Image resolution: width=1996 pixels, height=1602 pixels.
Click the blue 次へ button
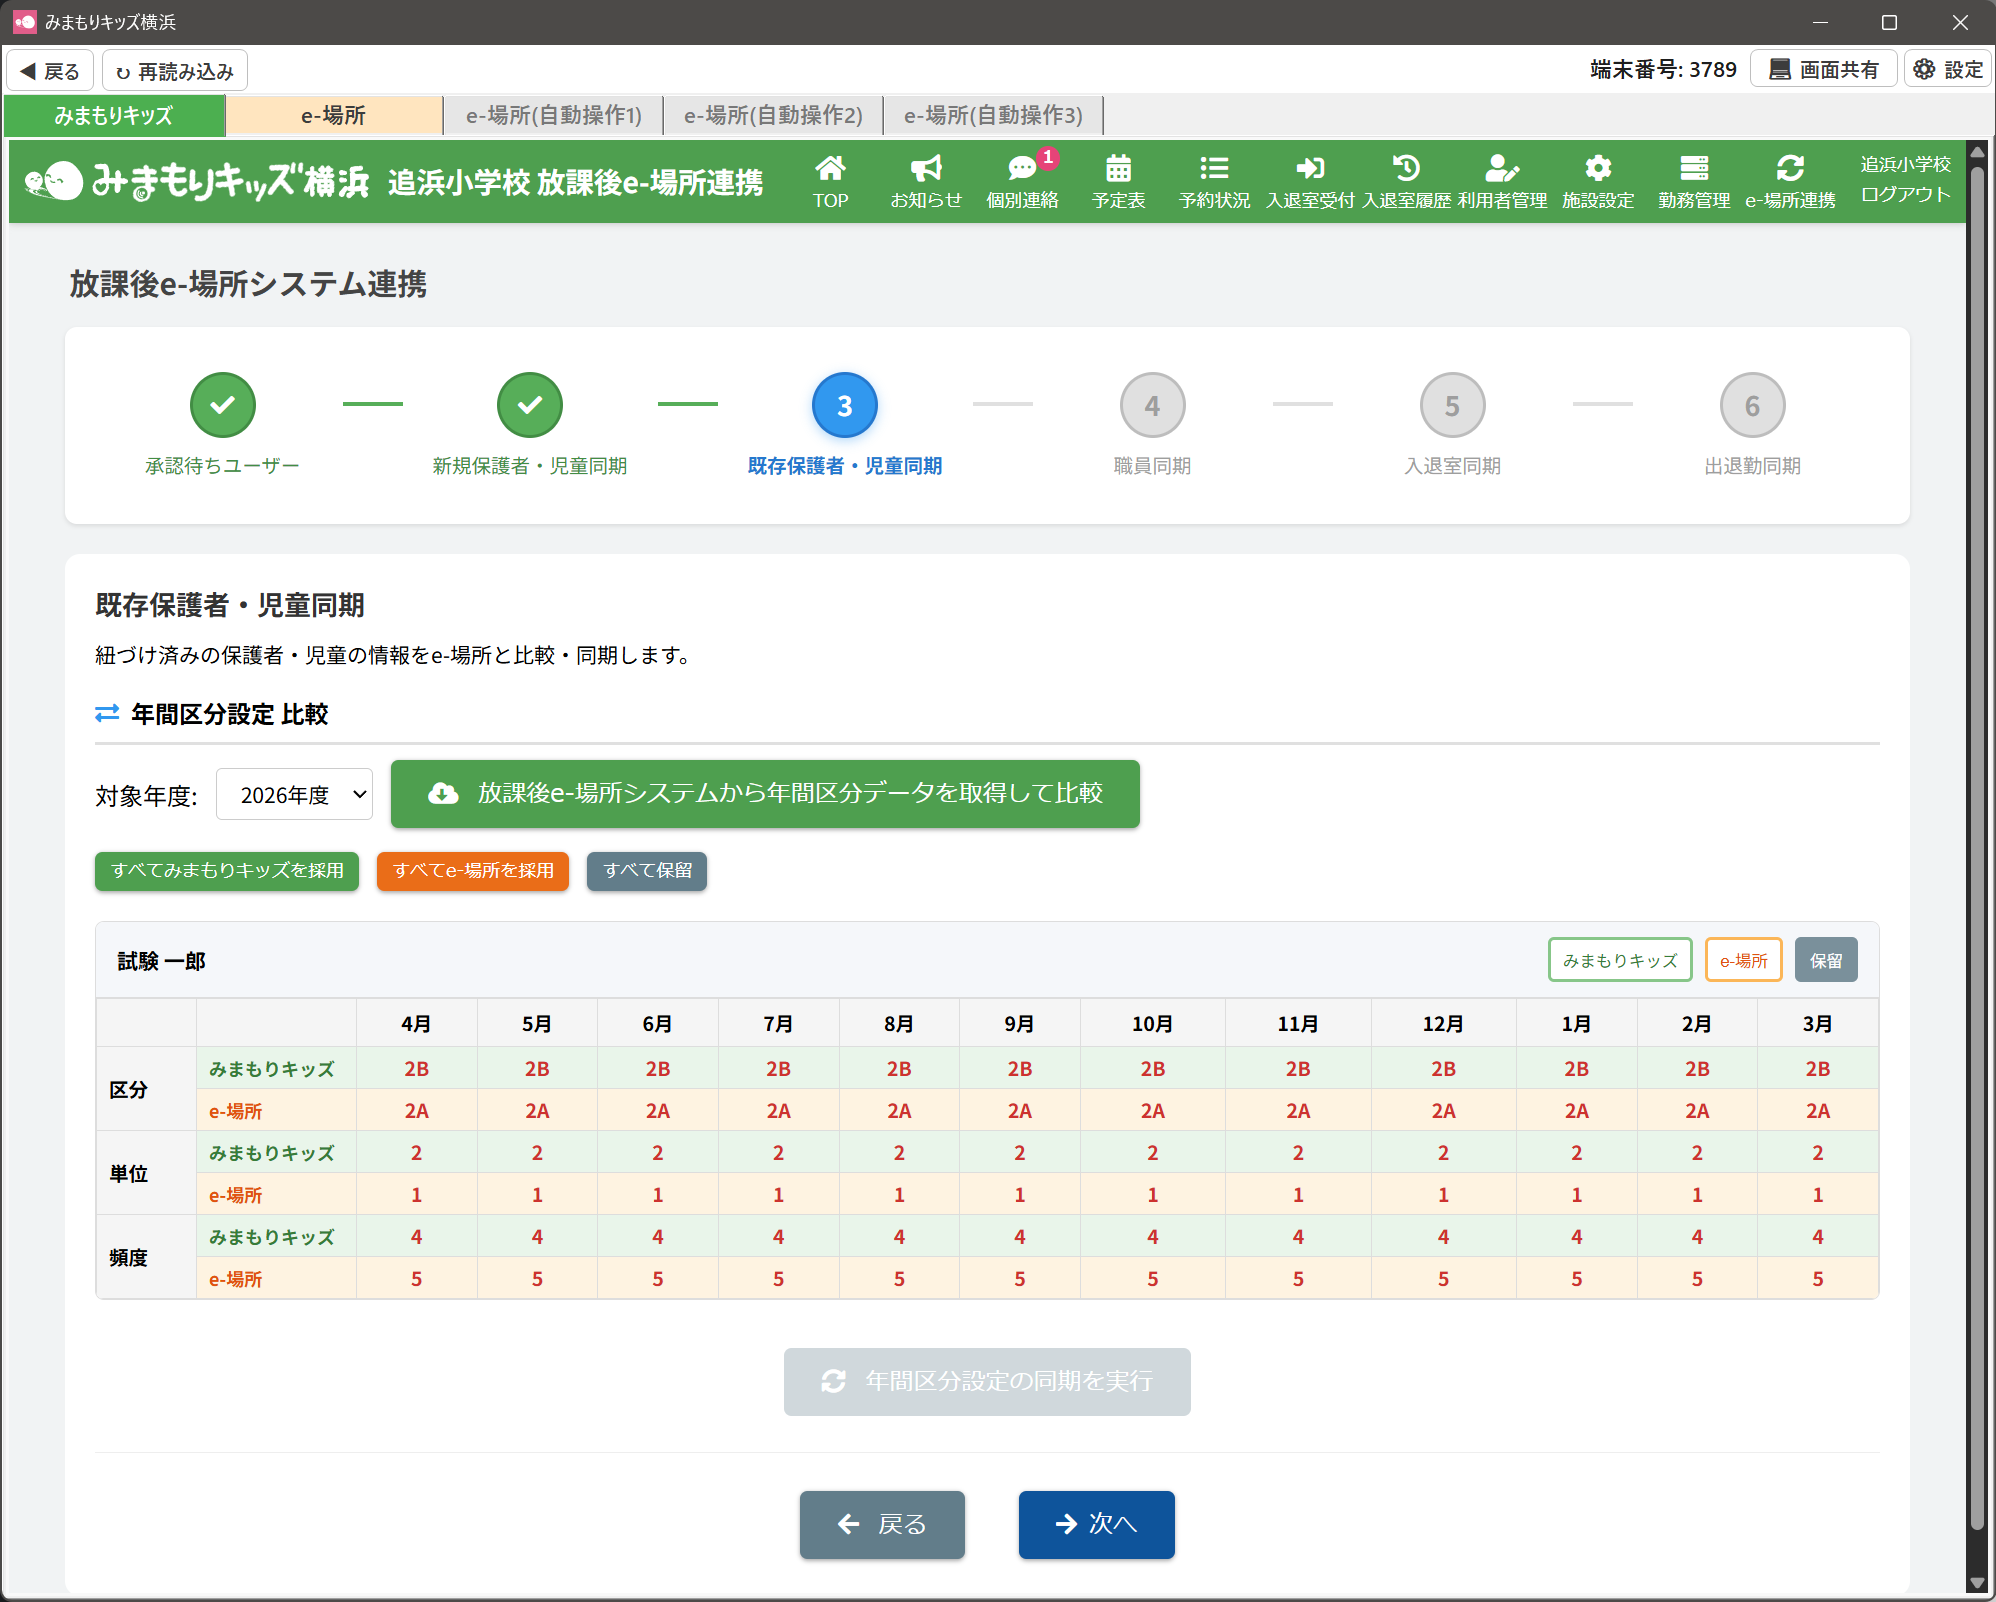[1096, 1524]
